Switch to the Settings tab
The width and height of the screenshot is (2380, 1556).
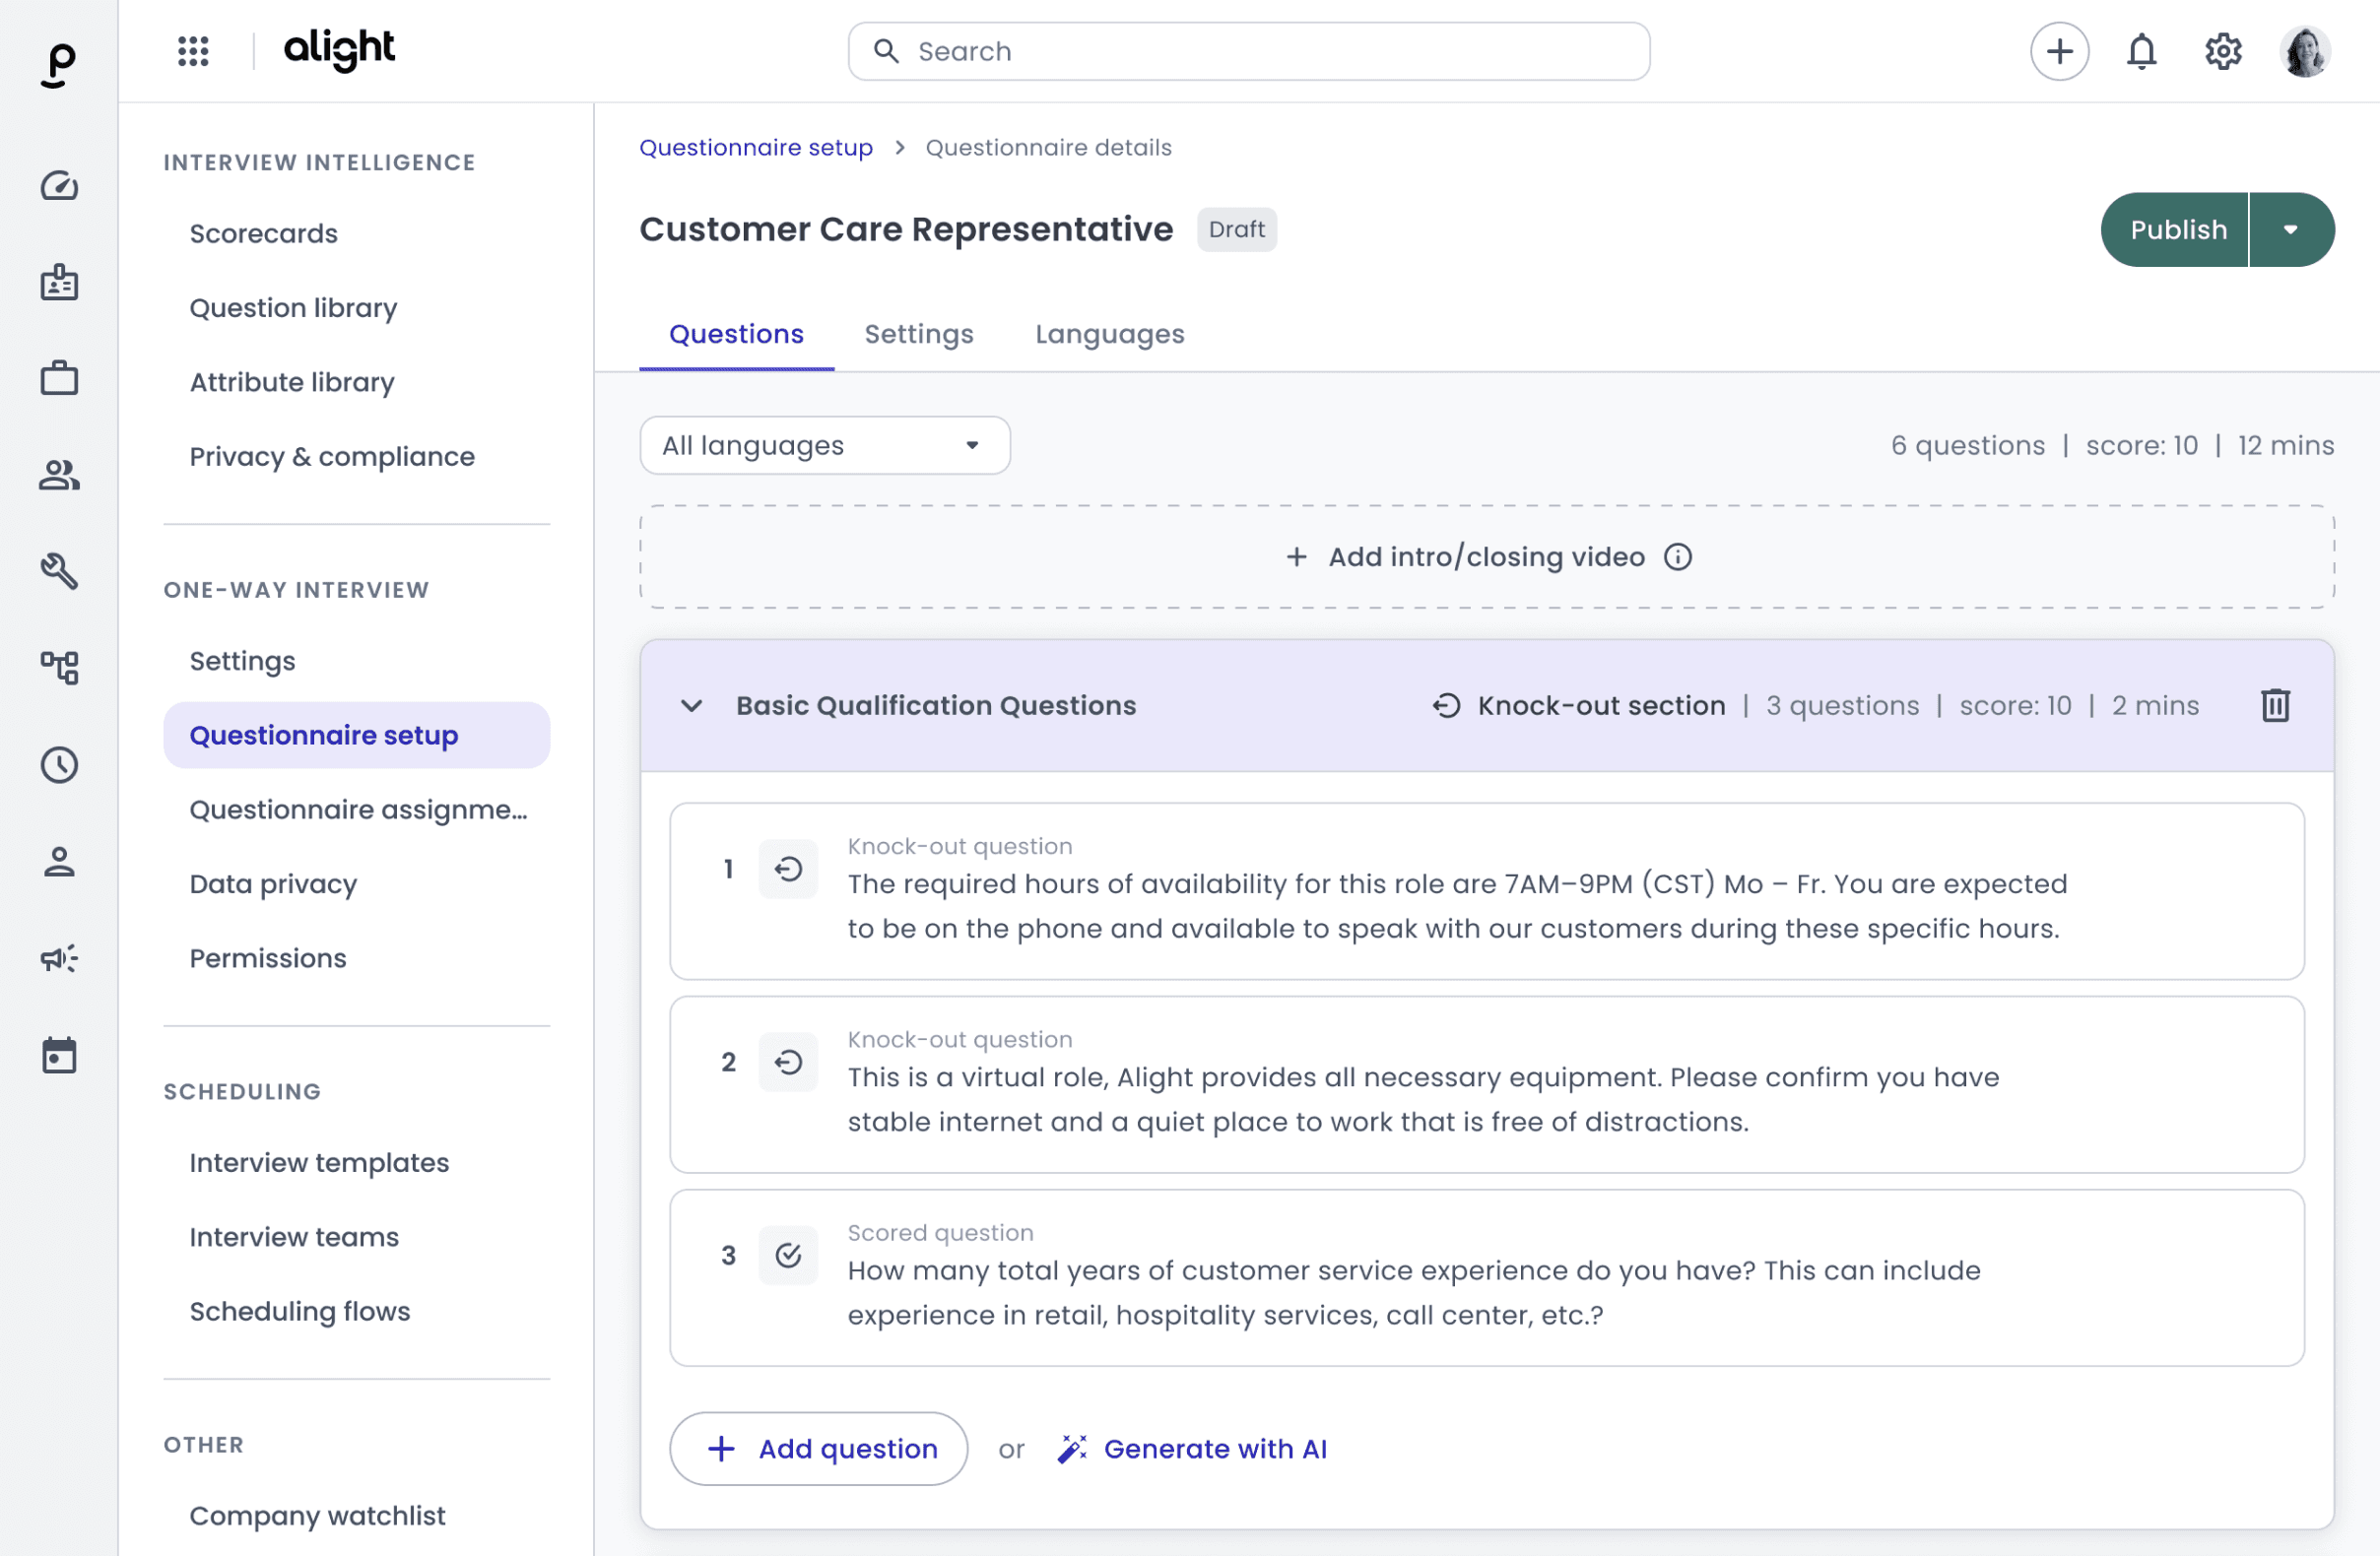(918, 334)
